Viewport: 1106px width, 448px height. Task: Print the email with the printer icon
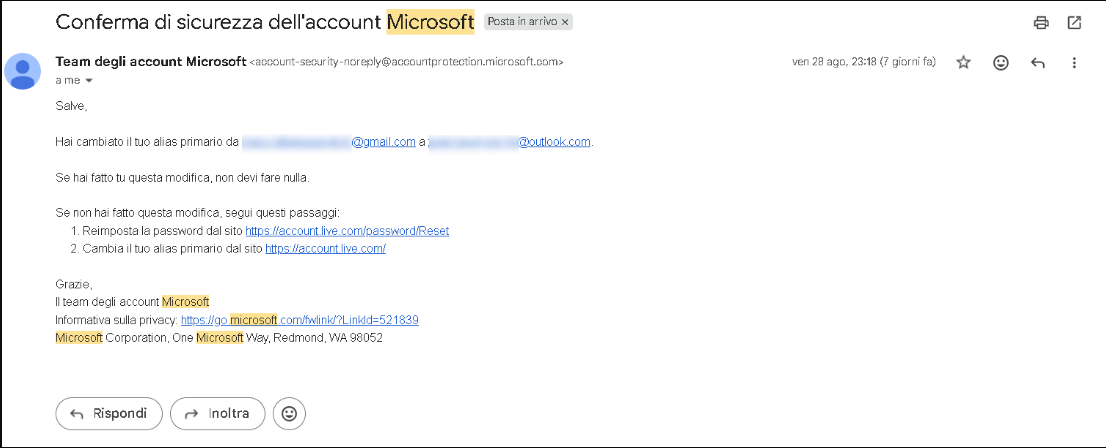pos(1041,23)
